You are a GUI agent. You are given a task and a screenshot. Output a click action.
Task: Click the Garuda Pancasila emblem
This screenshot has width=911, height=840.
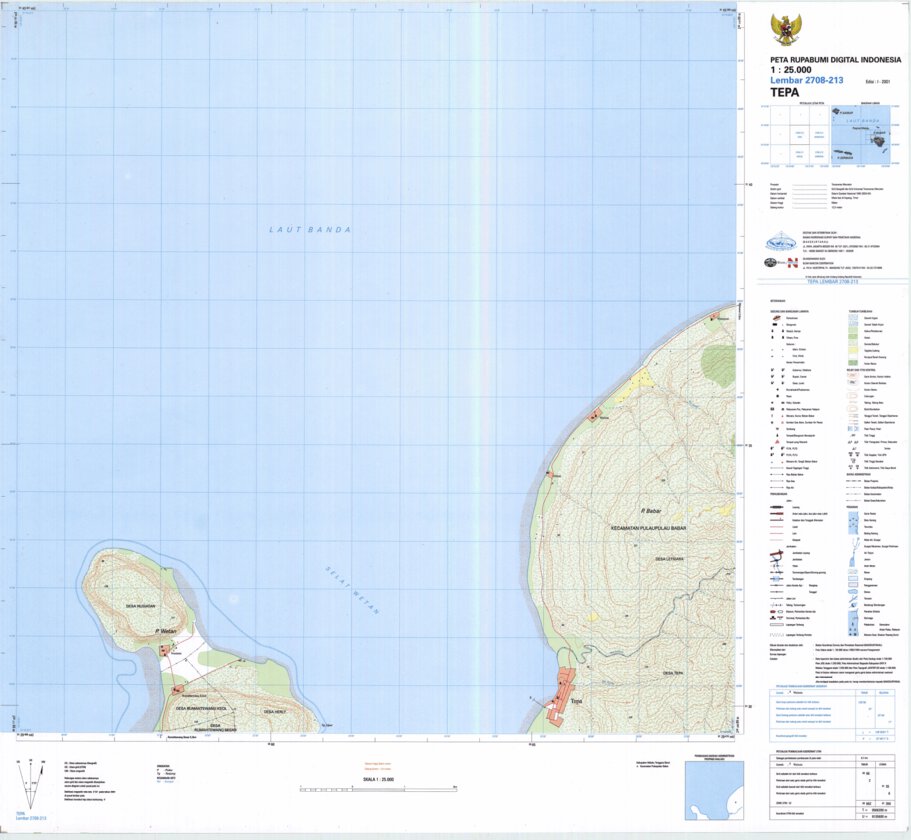(x=787, y=28)
